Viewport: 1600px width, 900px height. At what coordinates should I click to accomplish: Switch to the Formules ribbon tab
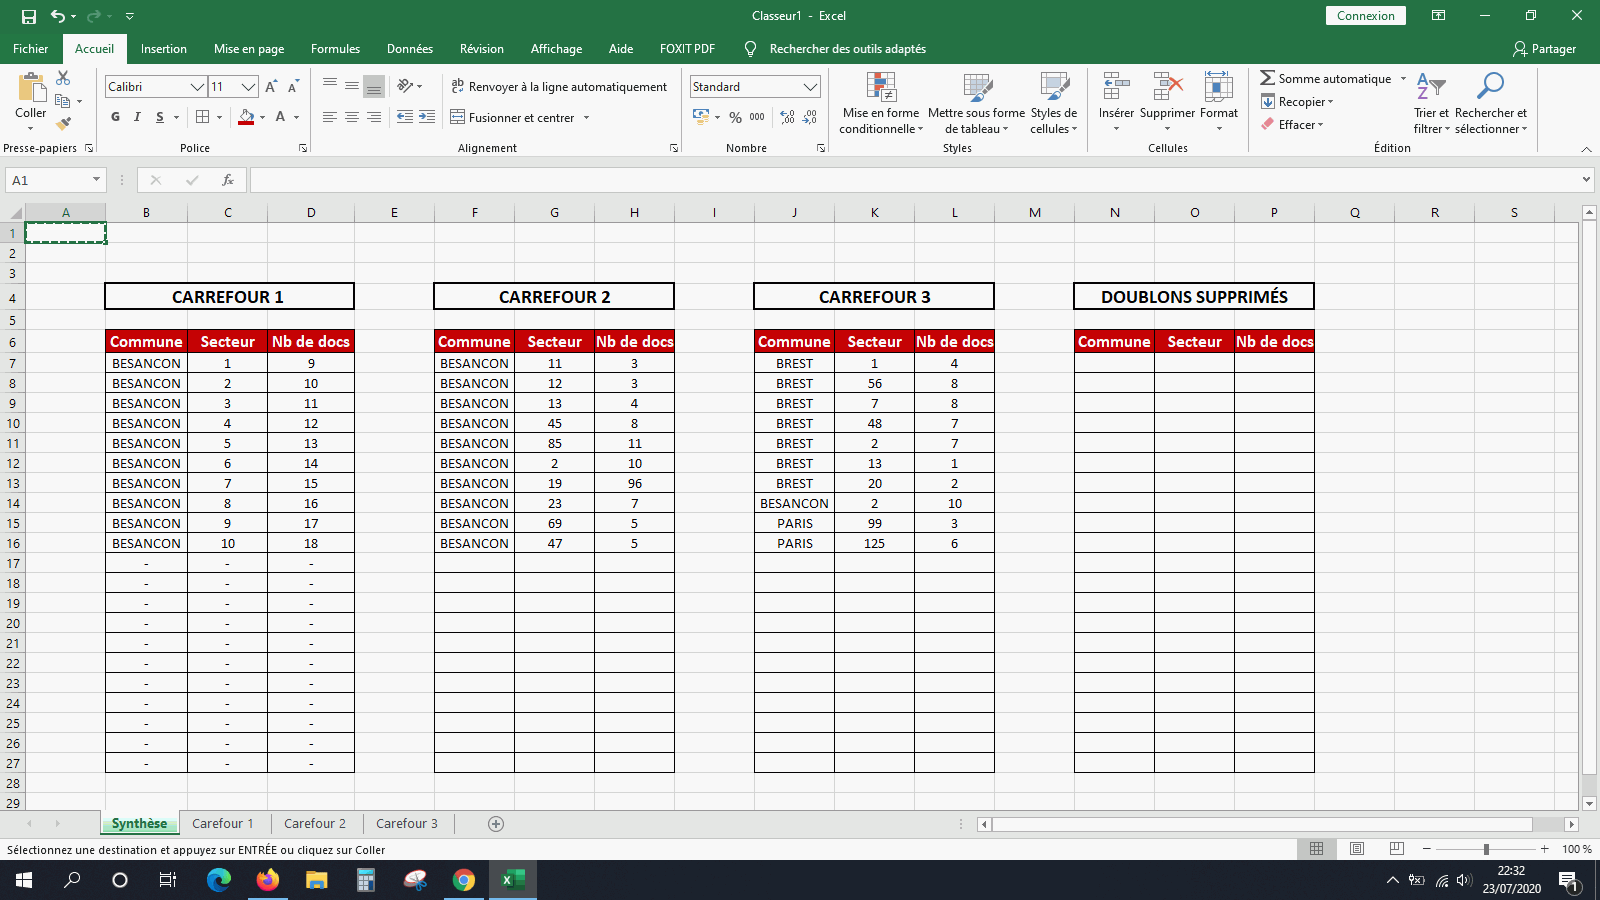pos(335,49)
